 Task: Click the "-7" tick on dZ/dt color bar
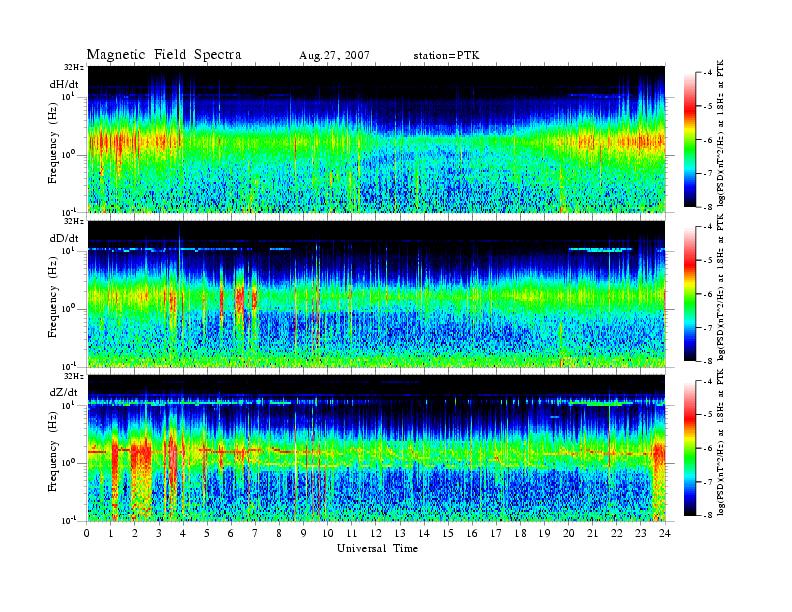pos(707,482)
